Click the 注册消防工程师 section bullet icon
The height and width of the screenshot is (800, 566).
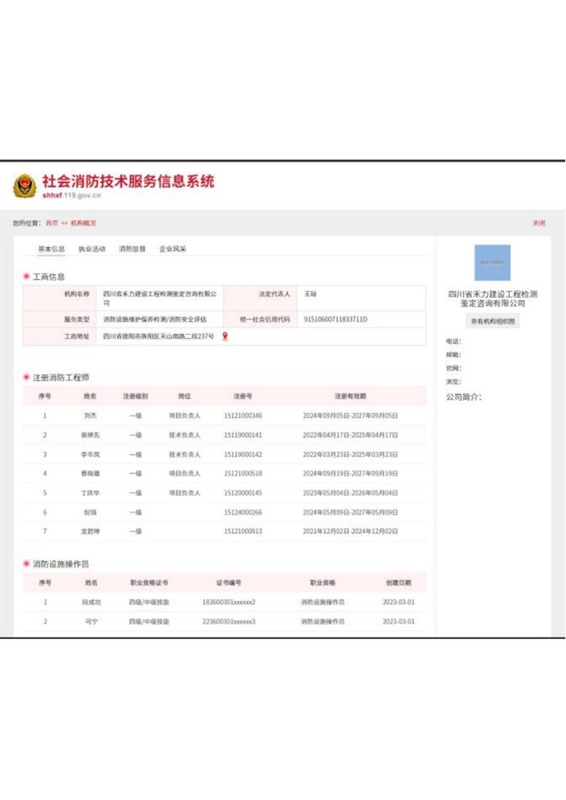coord(26,377)
